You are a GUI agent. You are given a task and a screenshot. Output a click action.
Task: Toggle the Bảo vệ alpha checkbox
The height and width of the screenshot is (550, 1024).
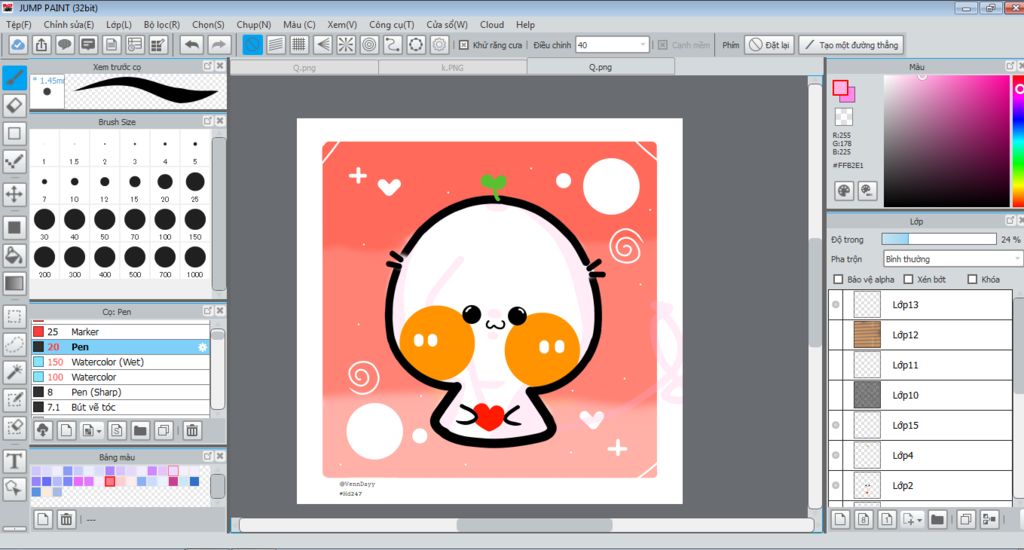point(839,279)
